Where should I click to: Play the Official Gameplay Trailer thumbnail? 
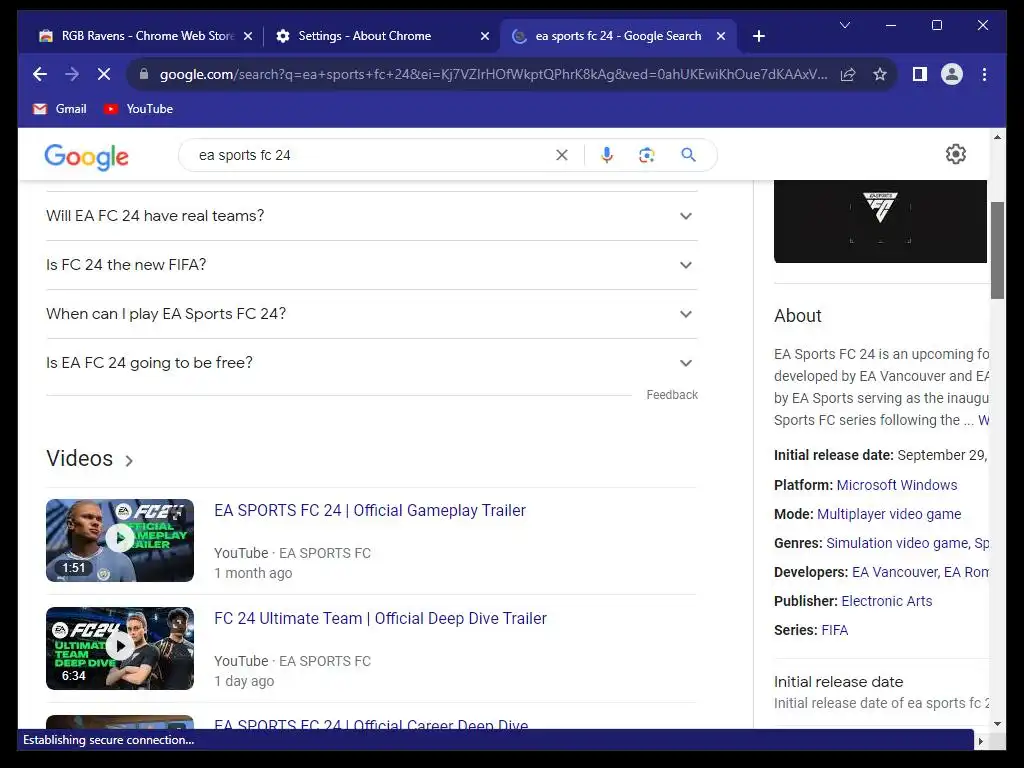click(x=120, y=540)
